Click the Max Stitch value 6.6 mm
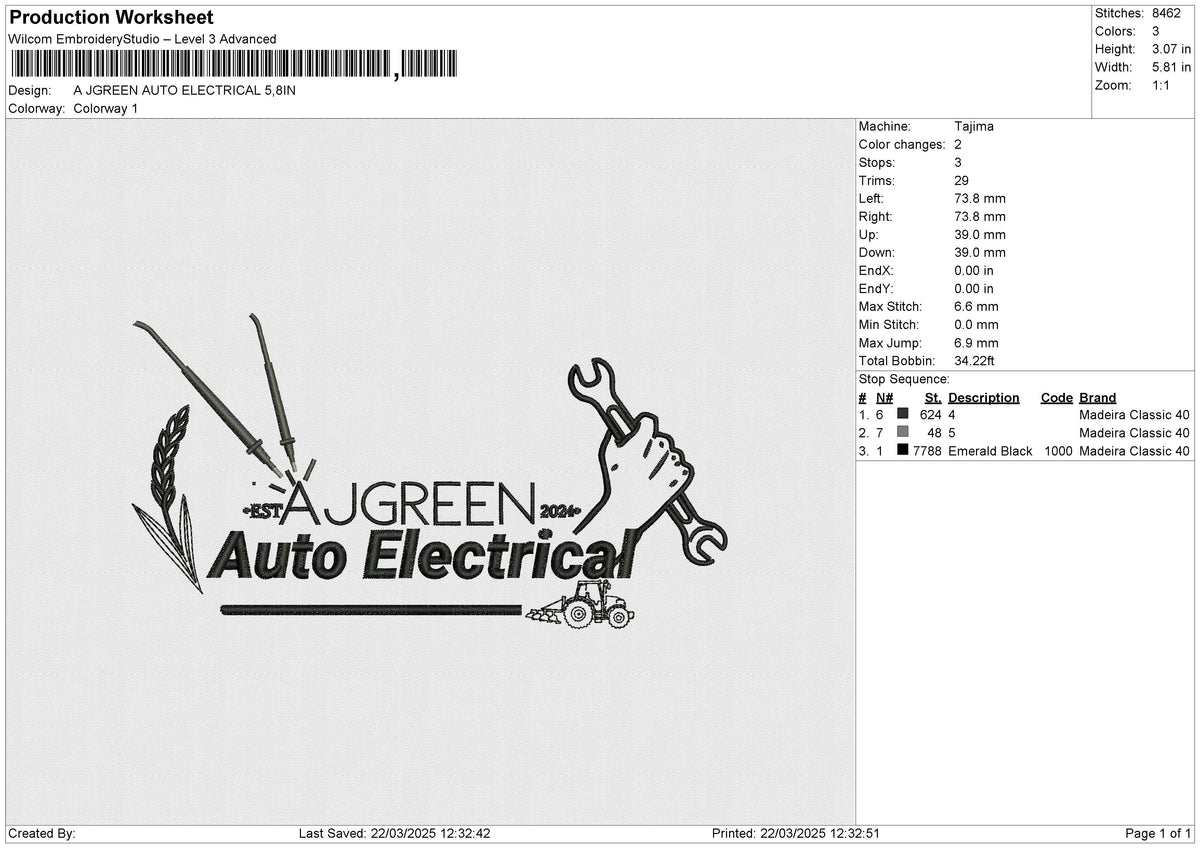This screenshot has width=1200, height=848. (976, 306)
